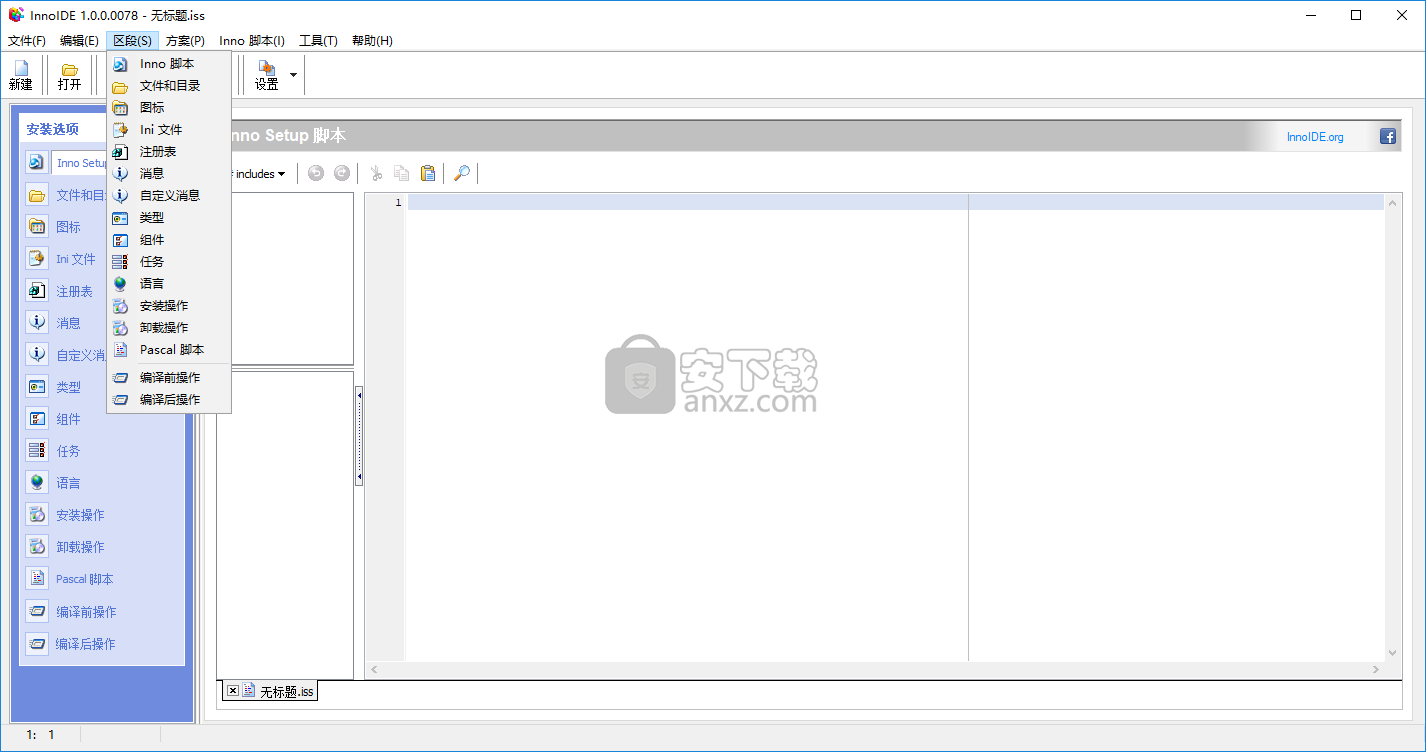This screenshot has width=1426, height=752.
Task: Click the search magnifier icon in editor toolbar
Action: pos(461,173)
